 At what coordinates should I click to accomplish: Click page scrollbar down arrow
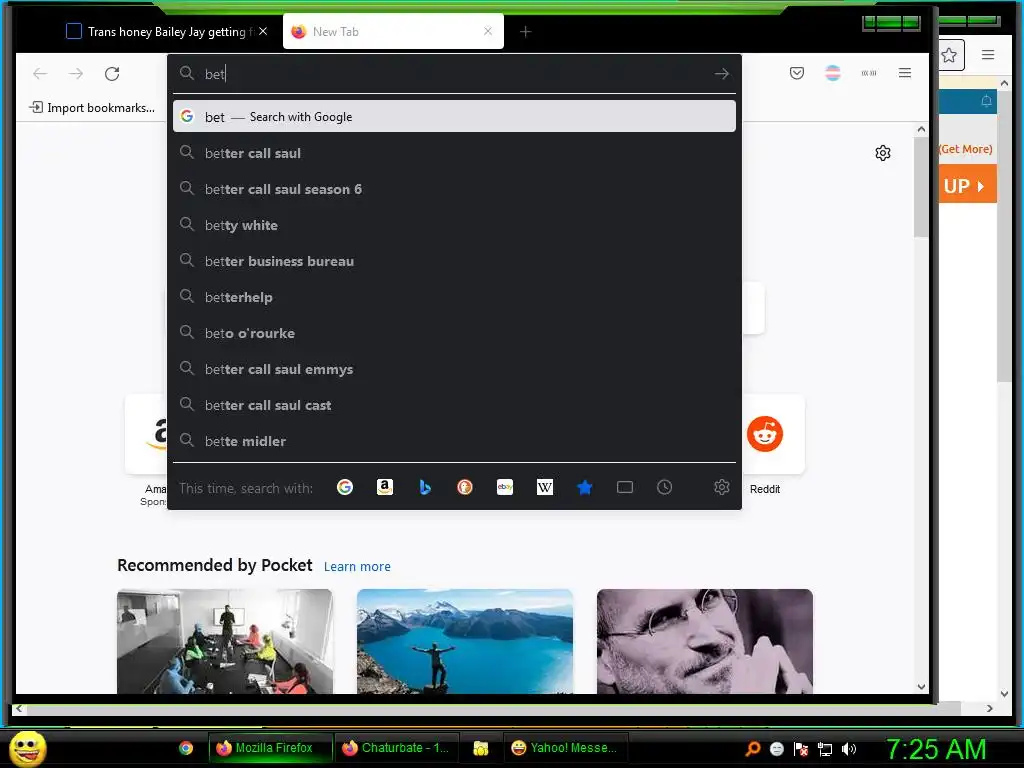click(921, 686)
